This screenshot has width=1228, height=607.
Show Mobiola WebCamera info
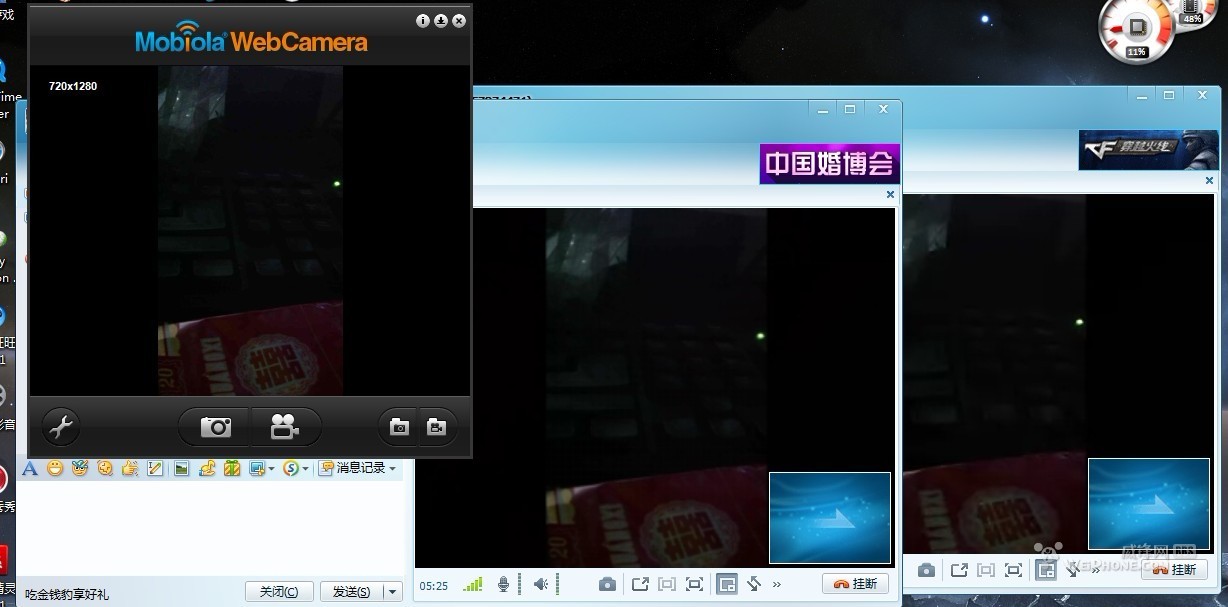(422, 21)
